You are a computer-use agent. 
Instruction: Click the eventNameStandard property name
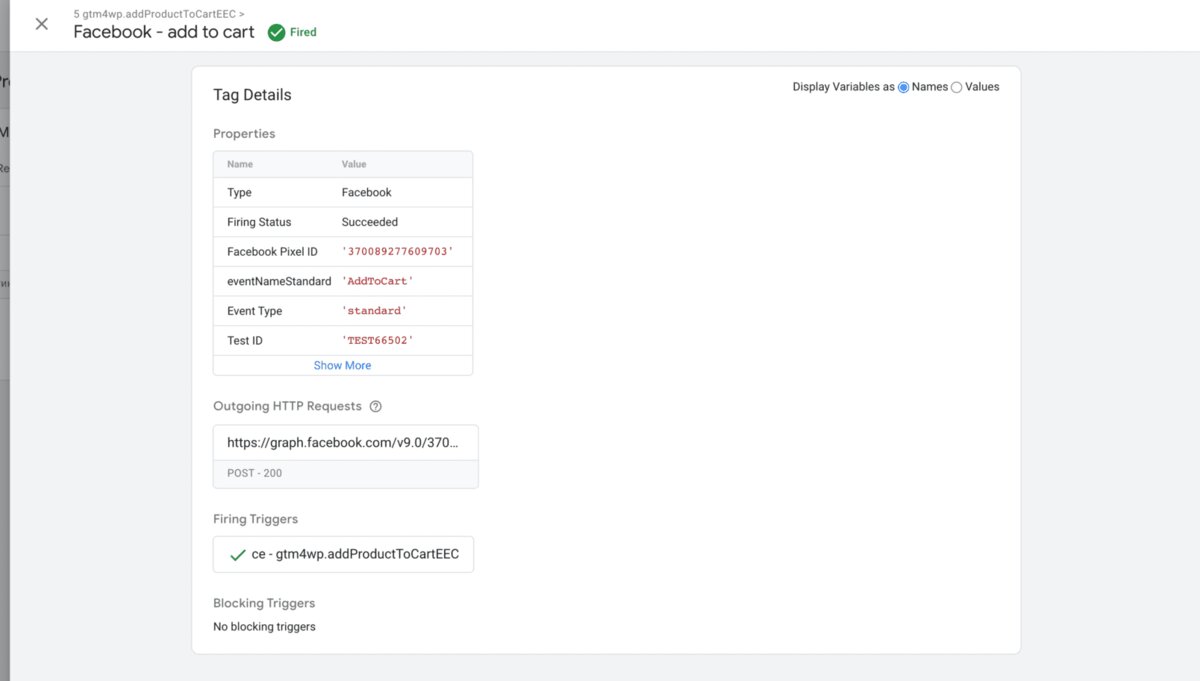coord(279,281)
